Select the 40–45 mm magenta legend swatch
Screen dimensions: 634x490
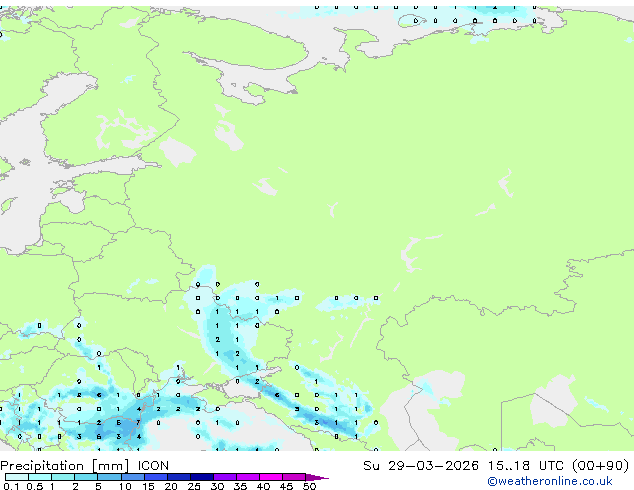click(x=271, y=477)
